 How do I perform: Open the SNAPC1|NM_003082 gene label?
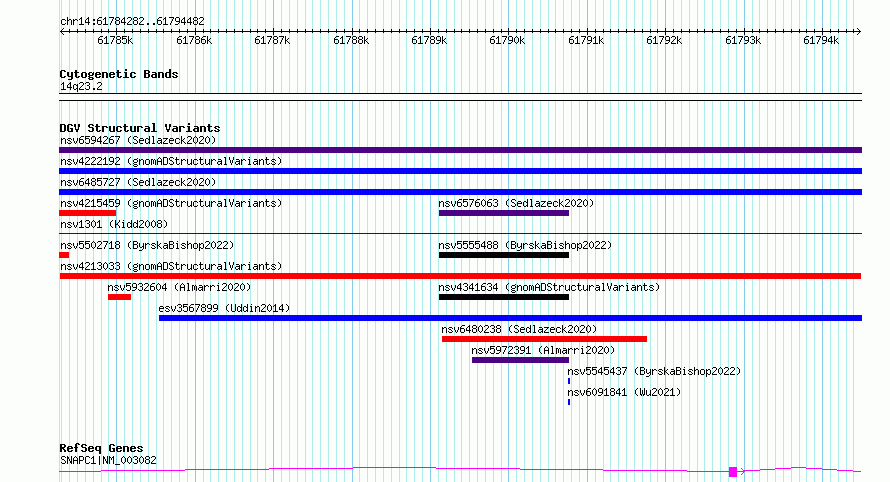108,460
